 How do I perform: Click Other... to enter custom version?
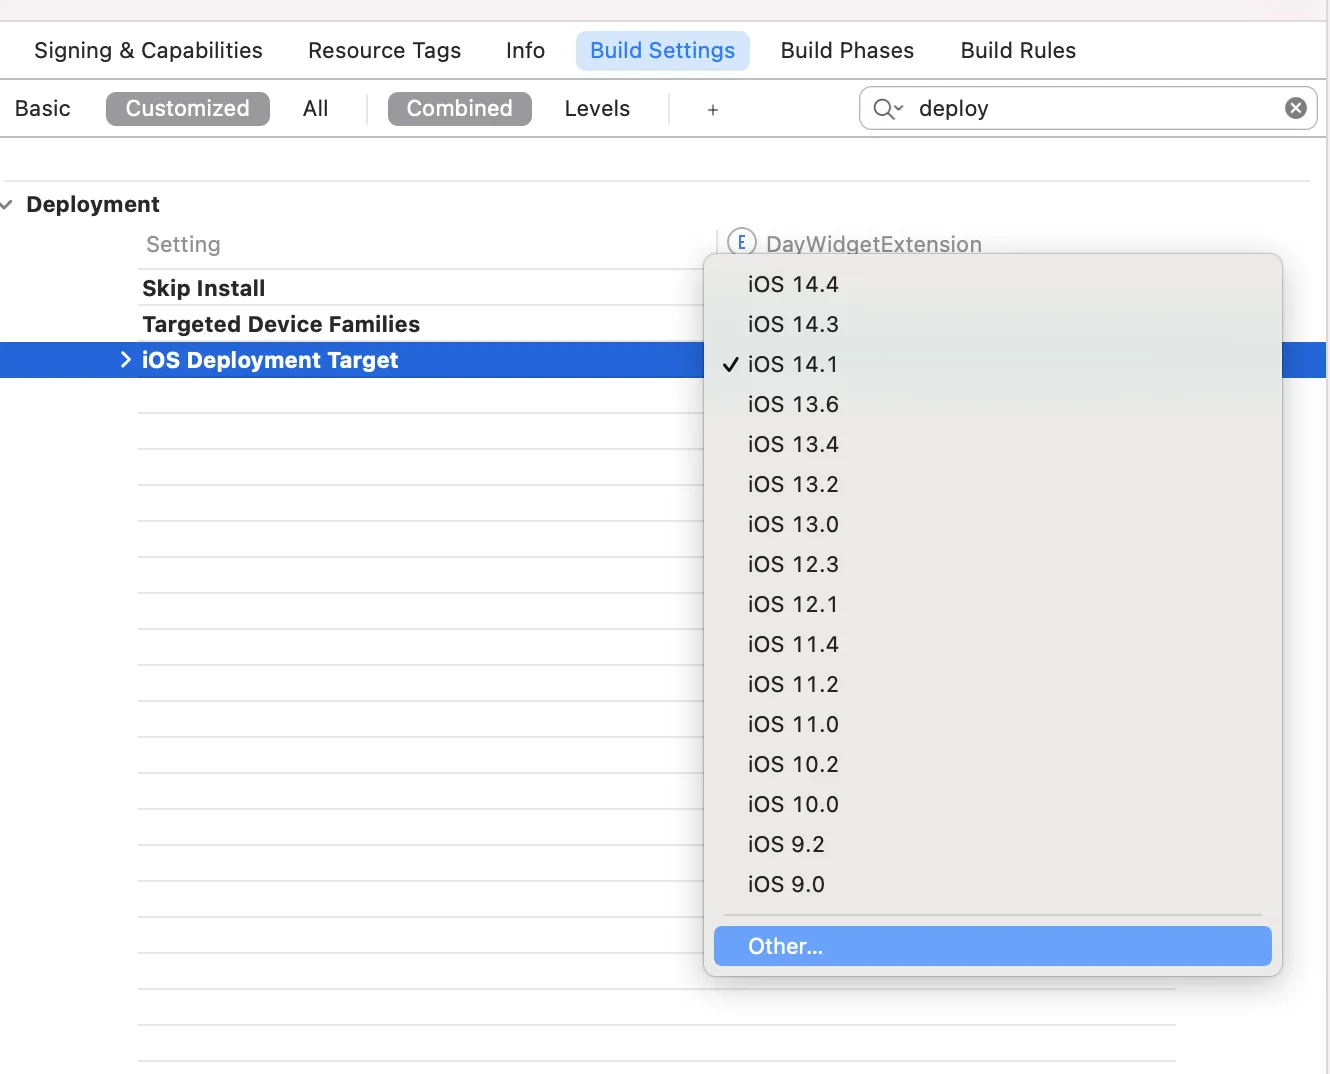[x=993, y=946]
